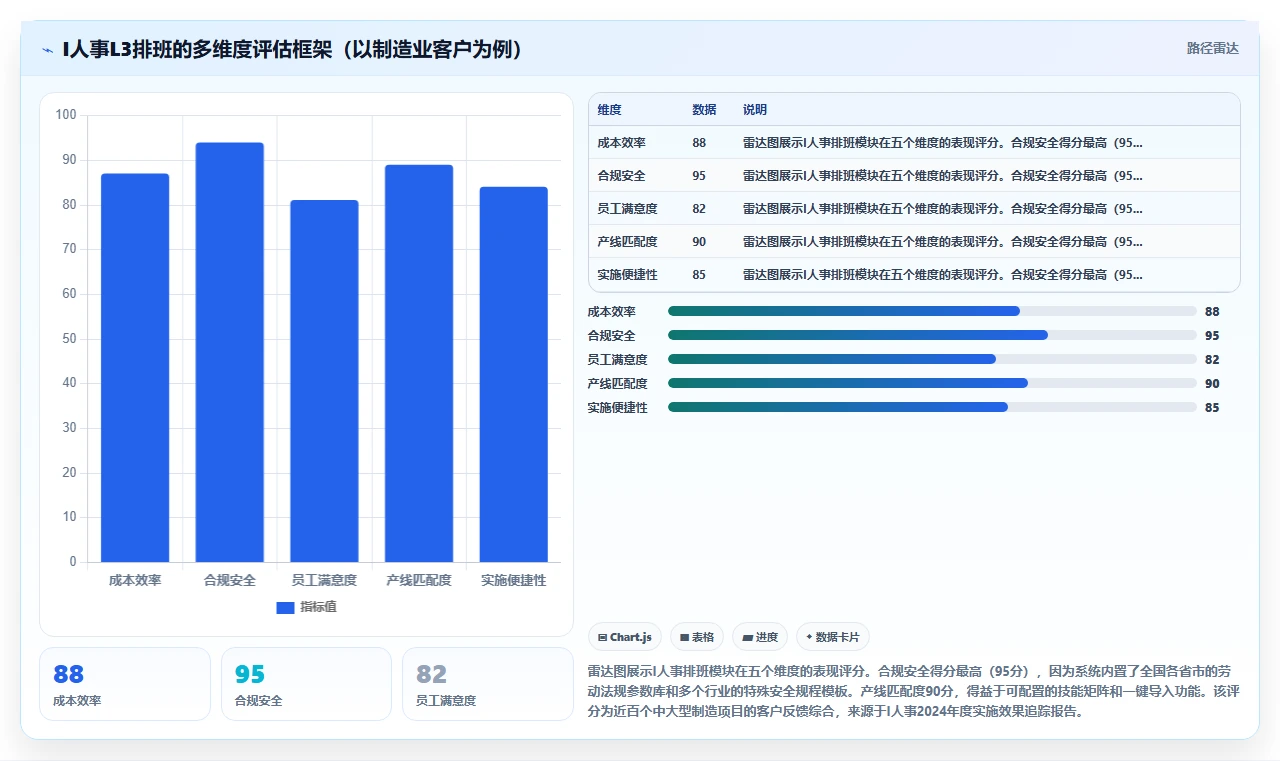Image resolution: width=1280 pixels, height=761 pixels.
Task: Click the value 95 in the table
Action: 699,176
